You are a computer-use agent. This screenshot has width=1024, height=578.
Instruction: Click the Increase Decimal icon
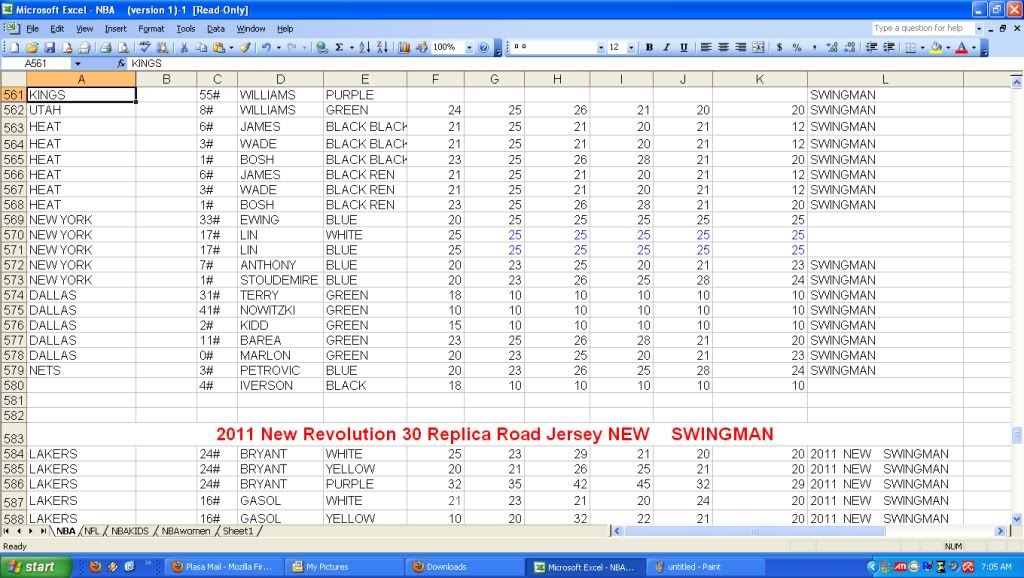click(x=831, y=48)
